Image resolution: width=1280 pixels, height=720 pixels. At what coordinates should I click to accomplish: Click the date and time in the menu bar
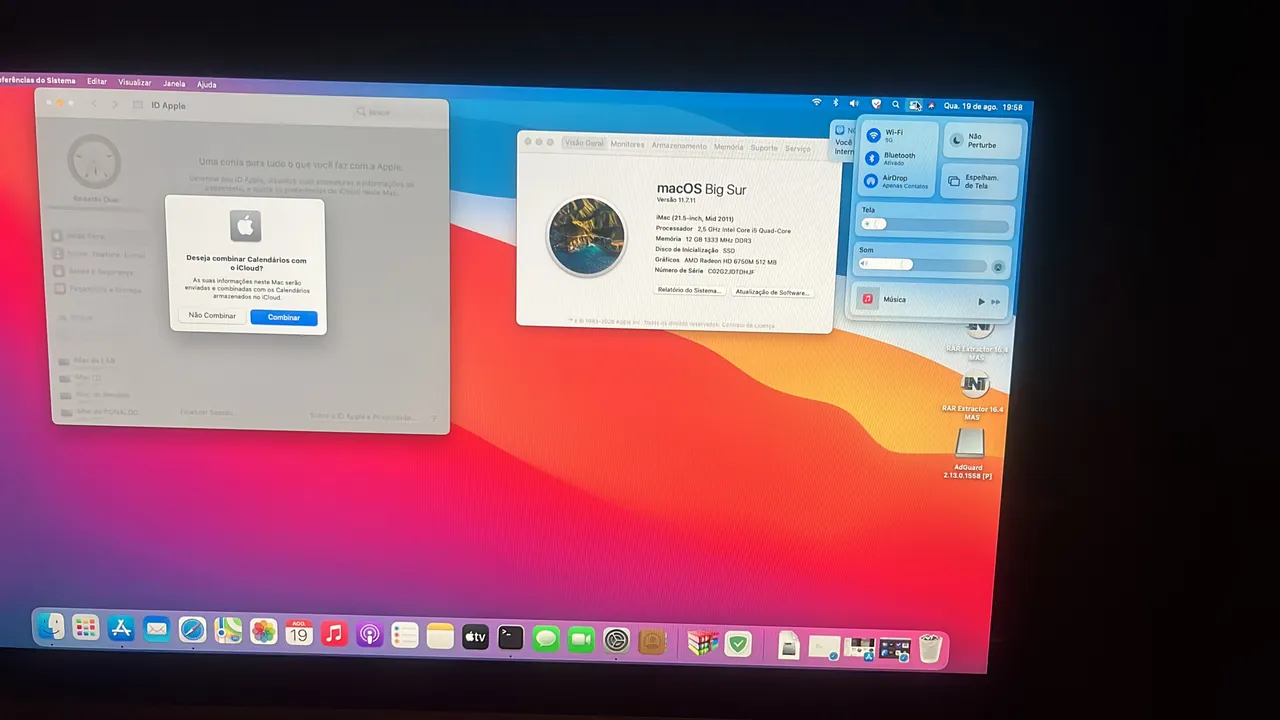(x=983, y=107)
